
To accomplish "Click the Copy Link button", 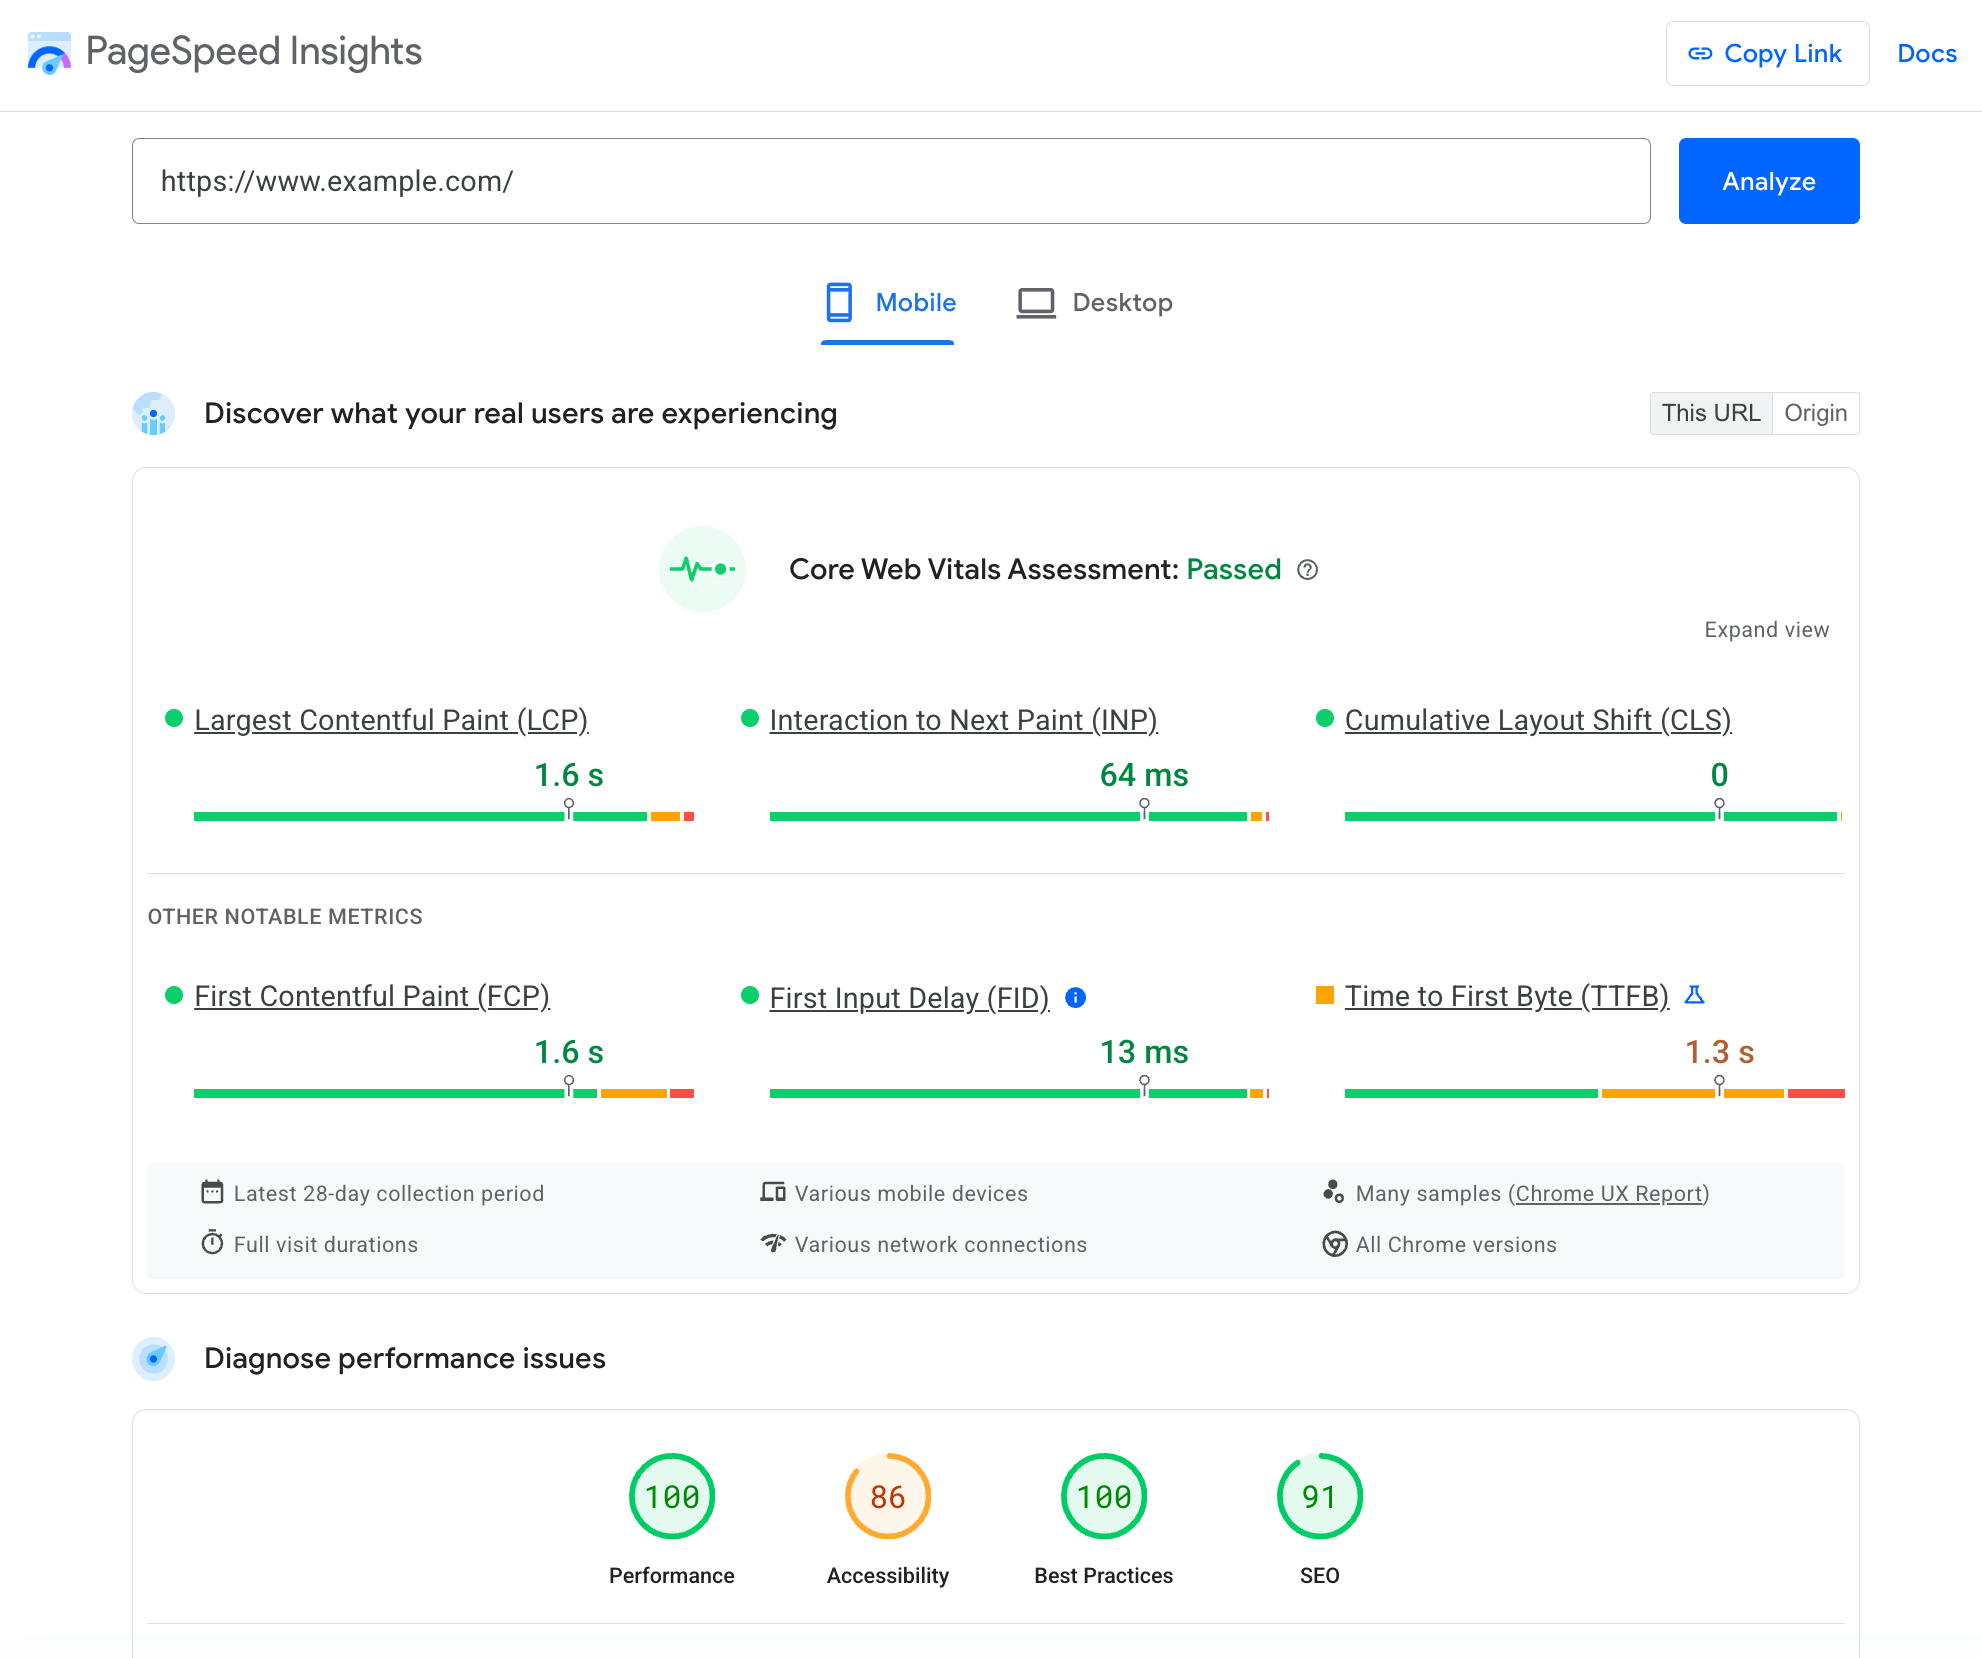I will (1765, 54).
